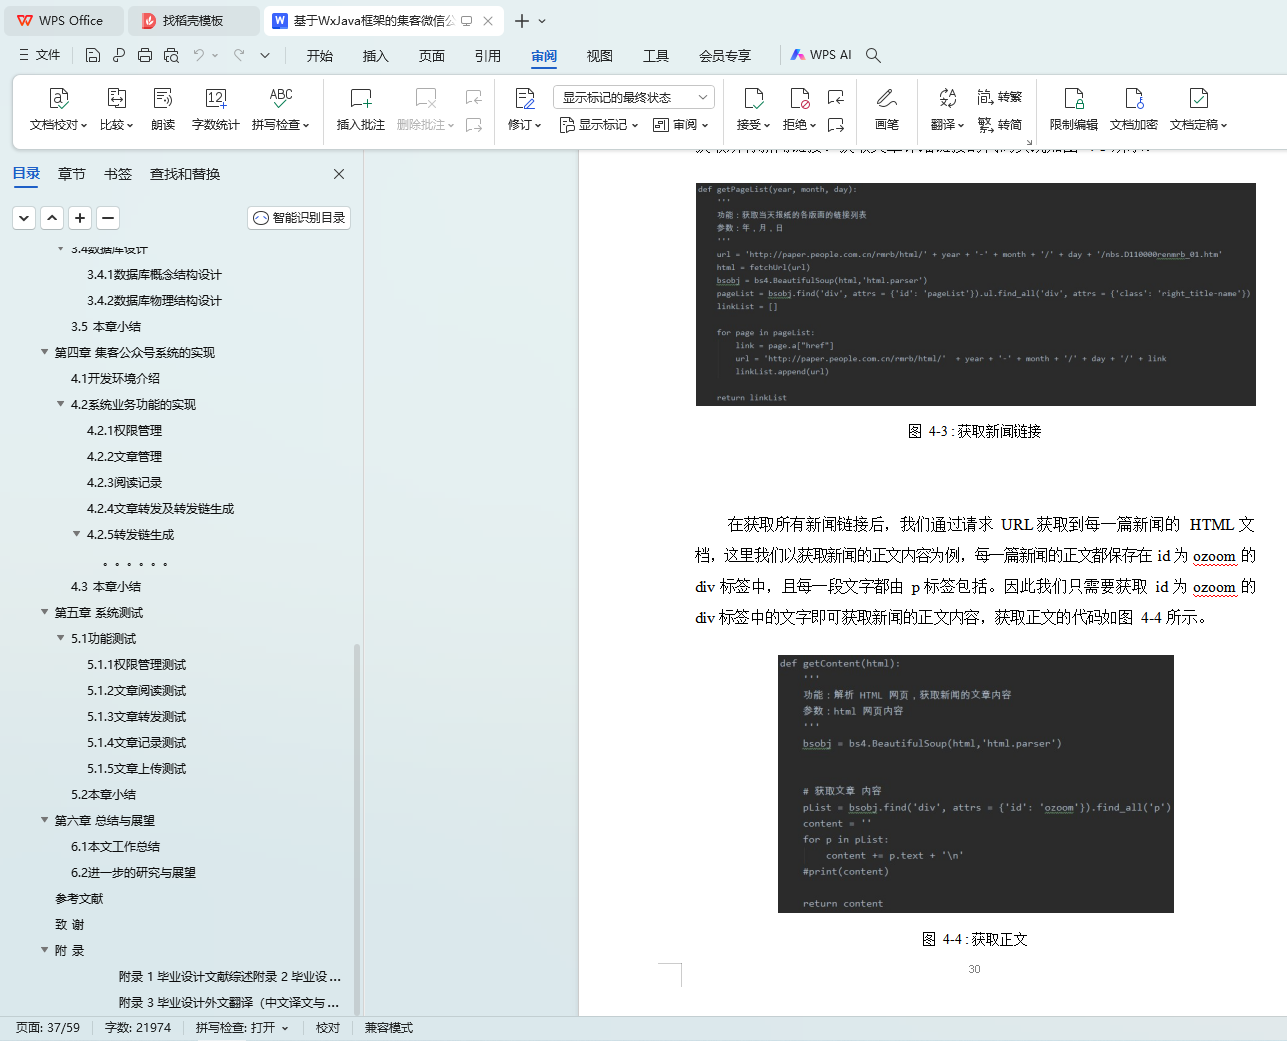The width and height of the screenshot is (1287, 1041).
Task: Click the print icon in quick access bar
Action: pos(145,55)
